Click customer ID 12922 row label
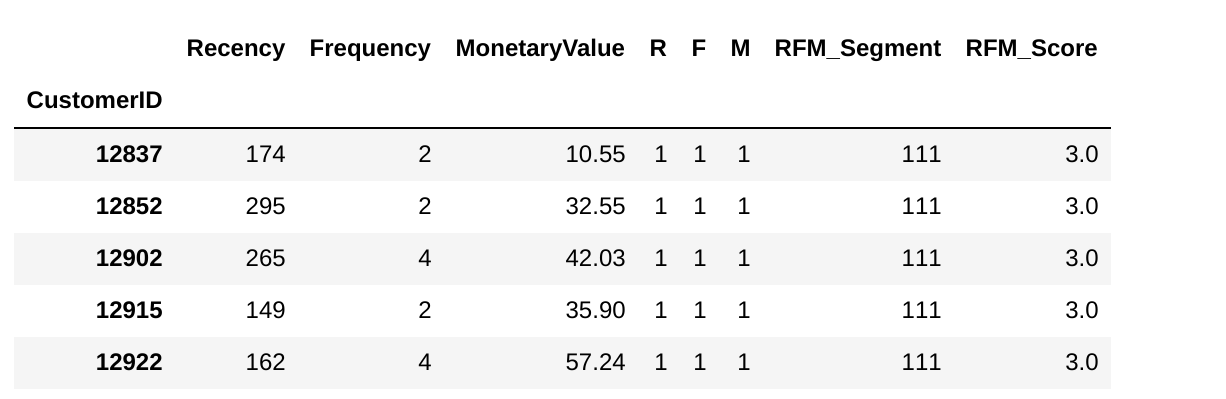 tap(129, 362)
